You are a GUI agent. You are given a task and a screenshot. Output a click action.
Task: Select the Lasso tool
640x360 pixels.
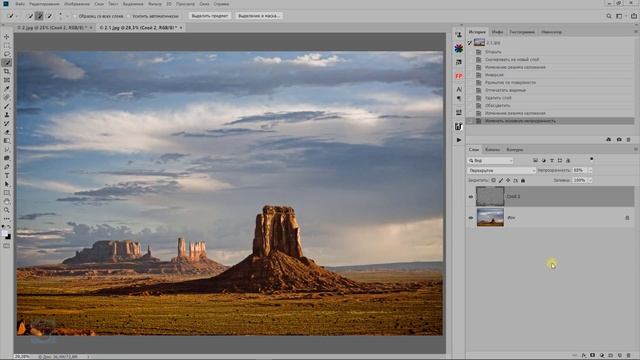(x=7, y=54)
